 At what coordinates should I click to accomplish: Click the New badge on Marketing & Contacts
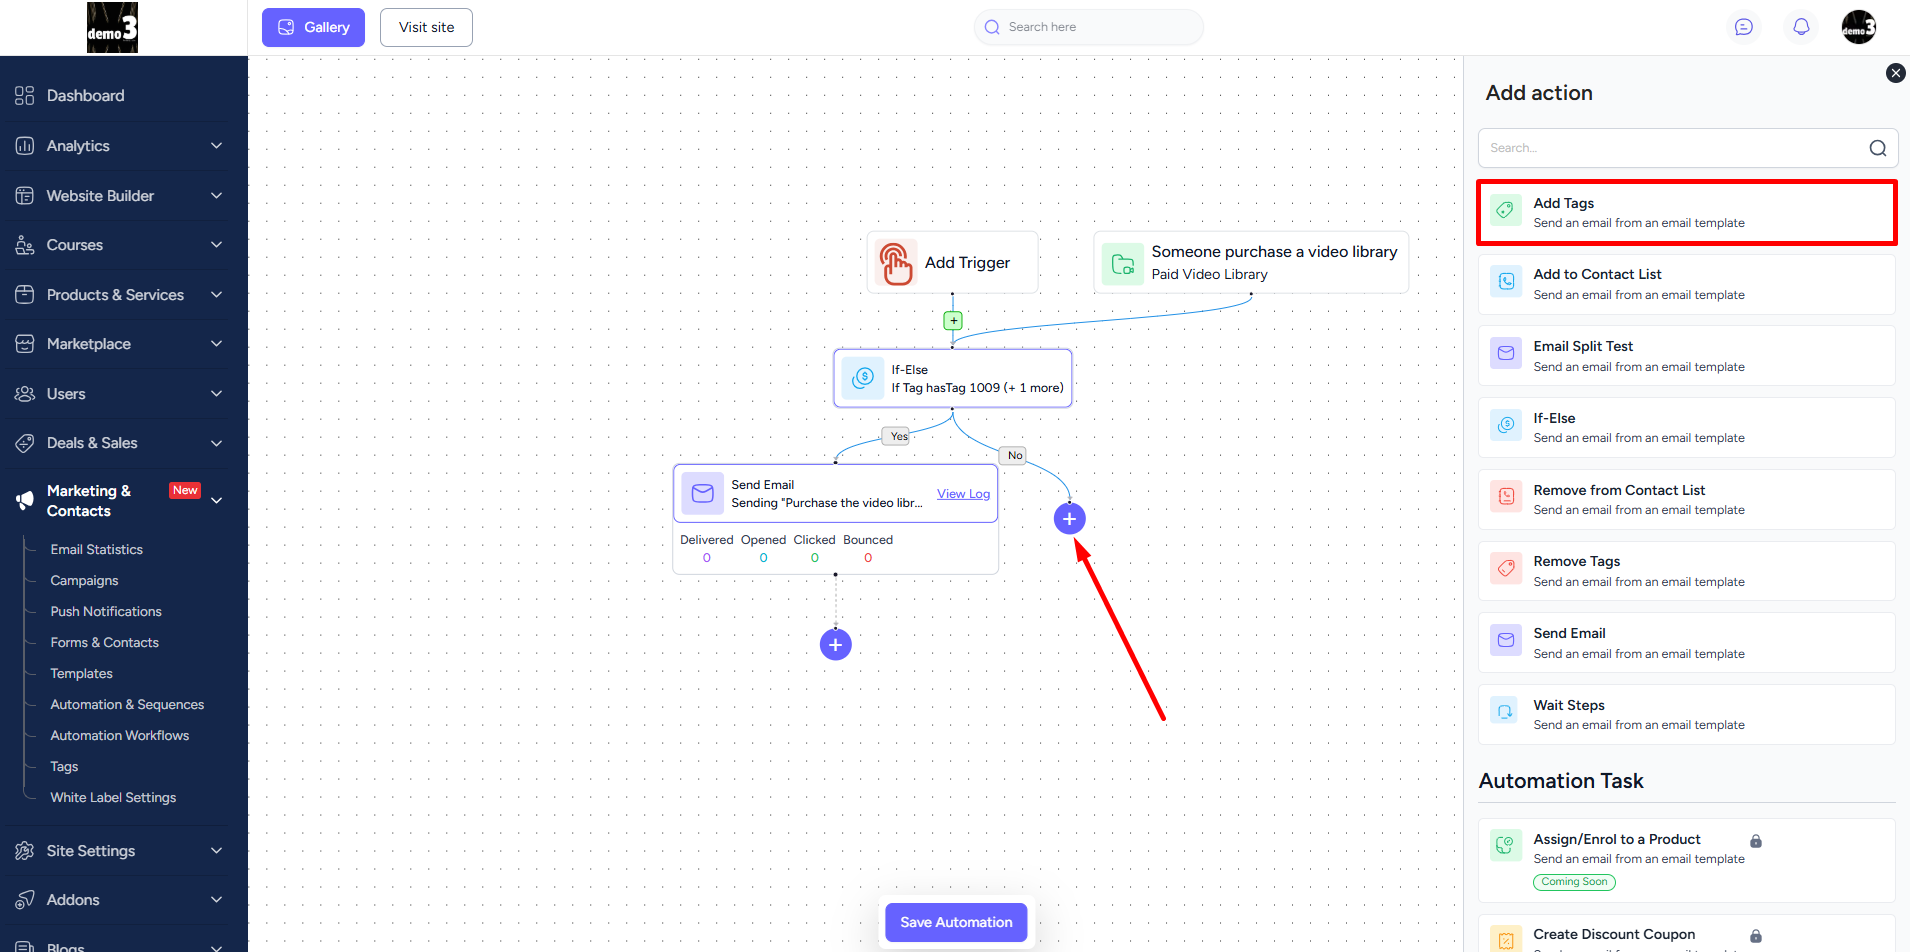(185, 490)
